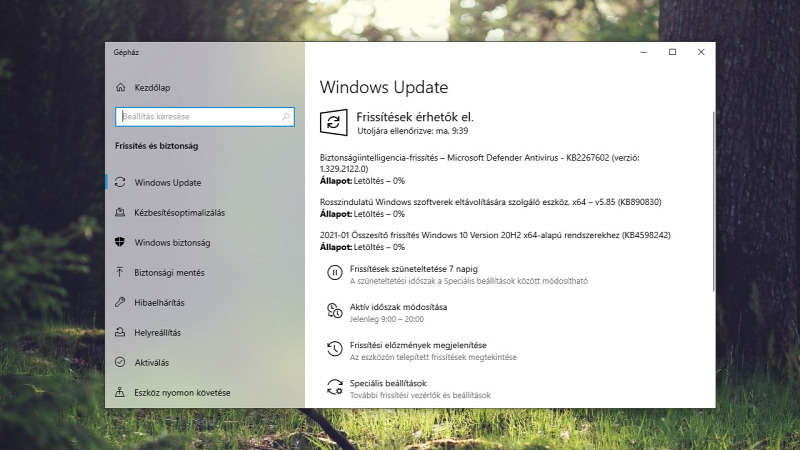This screenshot has width=800, height=450.
Task: Click the history icon for Frissítési előzmények
Action: [x=335, y=349]
